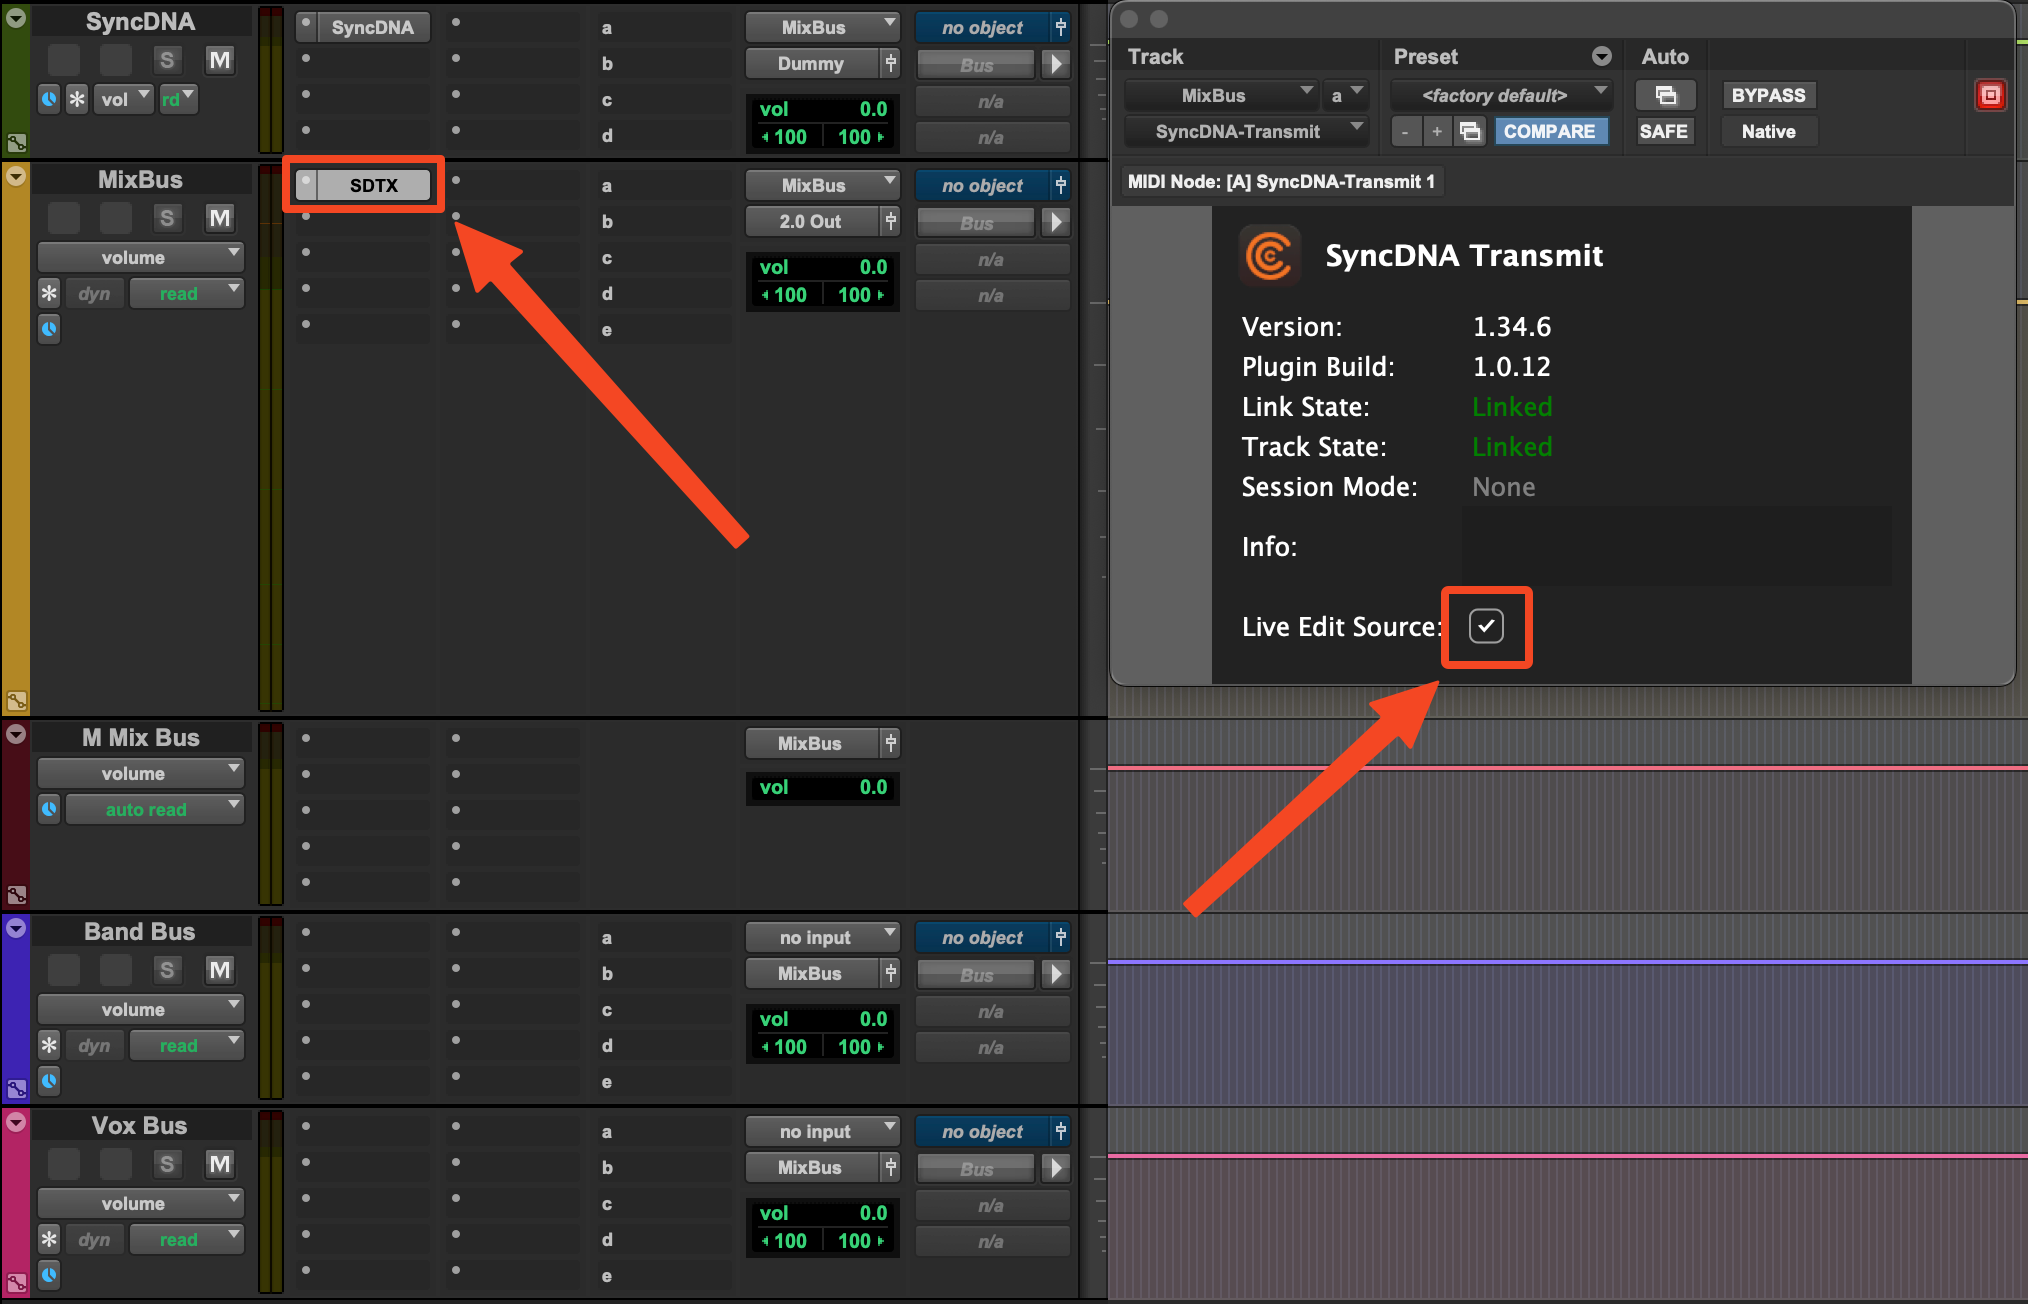Toggle plugin BYPASS
The image size is (2028, 1304).
(x=1768, y=95)
